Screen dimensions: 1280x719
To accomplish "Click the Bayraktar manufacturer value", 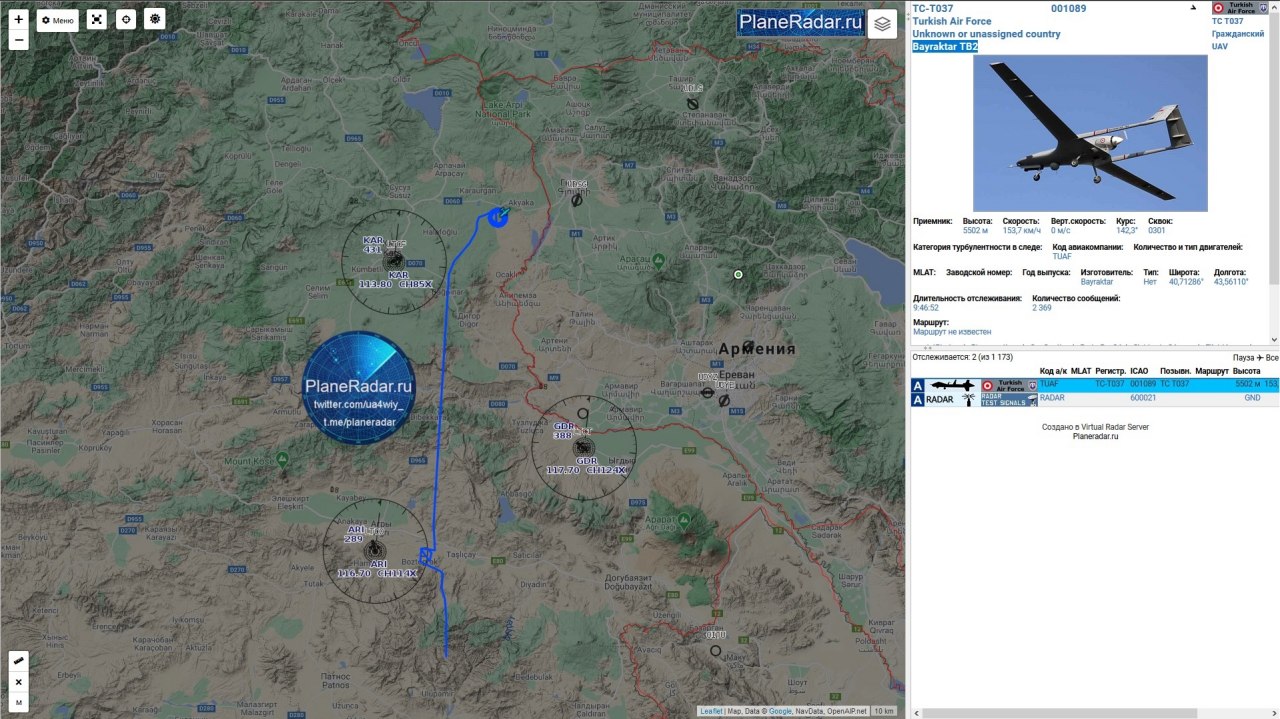I will (x=1097, y=283).
